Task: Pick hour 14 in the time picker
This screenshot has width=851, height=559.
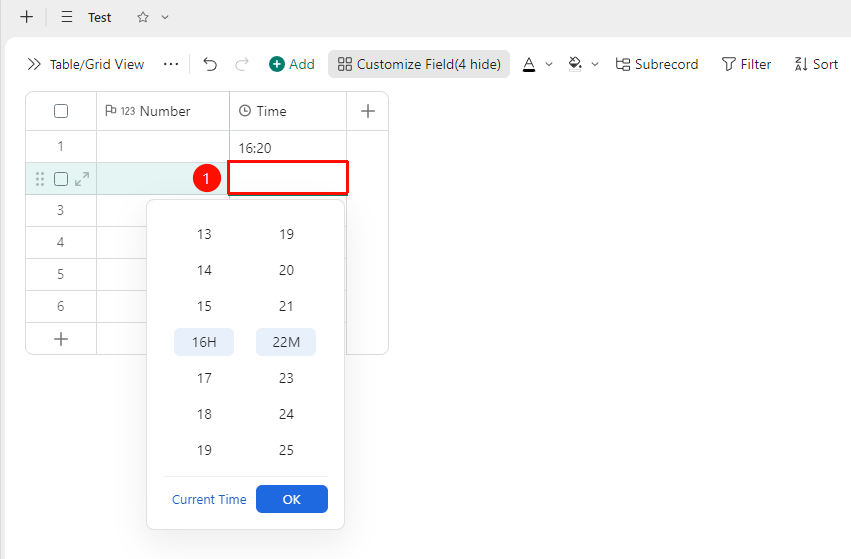Action: [x=204, y=270]
